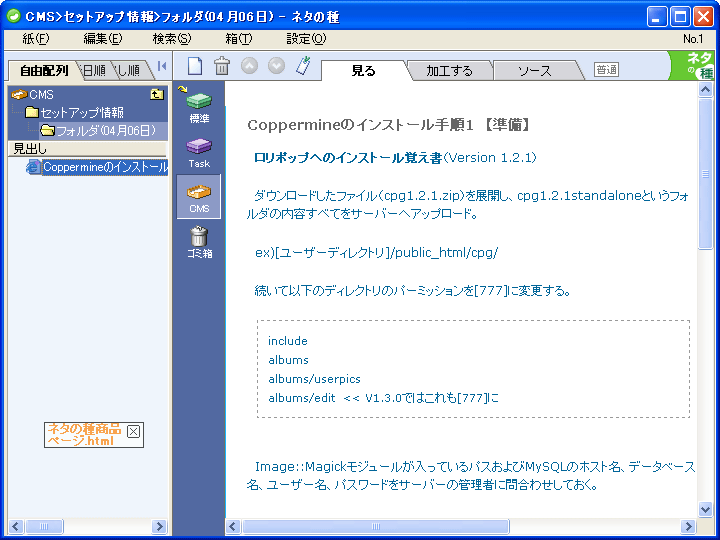Click the ネタの種 logo at top right
This screenshot has height=540, width=720.
(x=693, y=66)
